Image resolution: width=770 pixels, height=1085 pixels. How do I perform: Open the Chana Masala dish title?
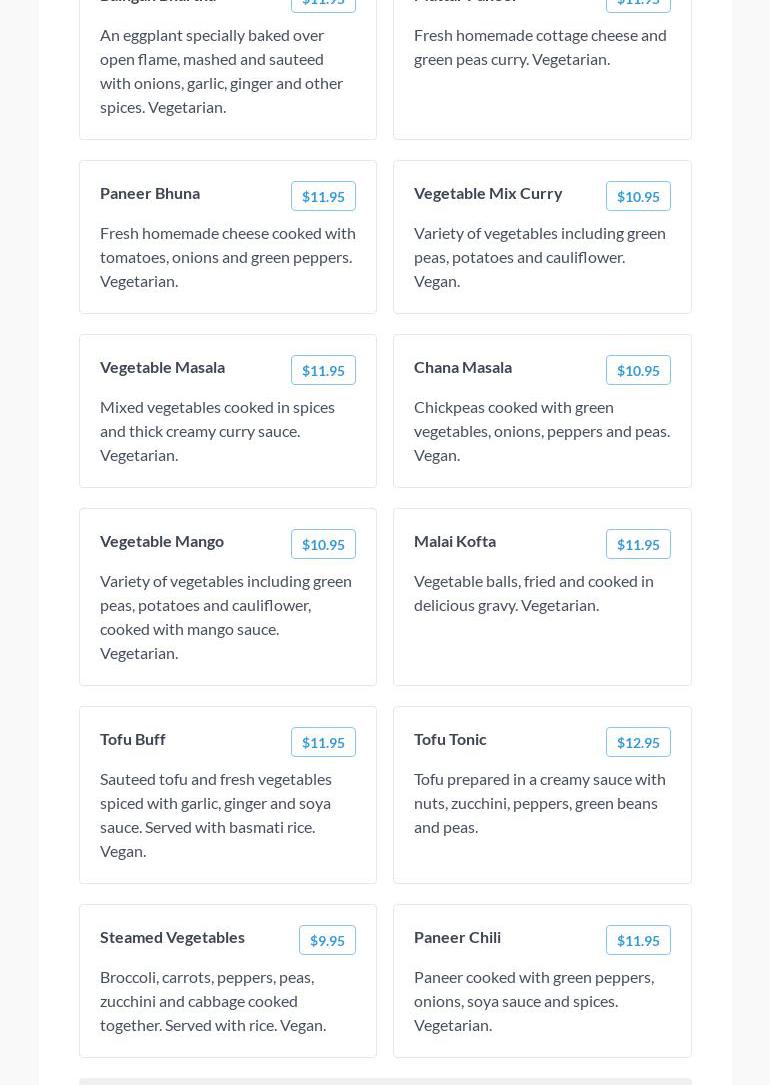[x=463, y=367]
